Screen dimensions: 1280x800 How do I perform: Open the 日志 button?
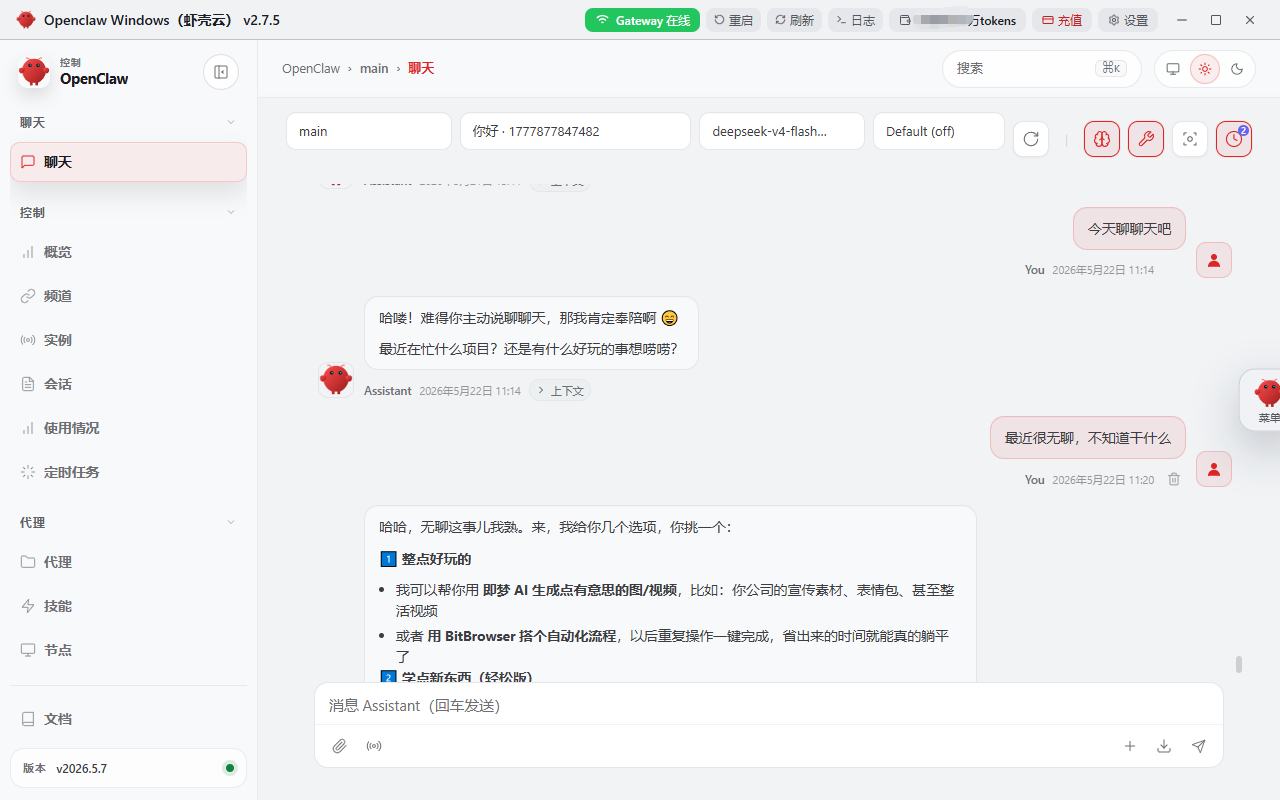click(856, 20)
